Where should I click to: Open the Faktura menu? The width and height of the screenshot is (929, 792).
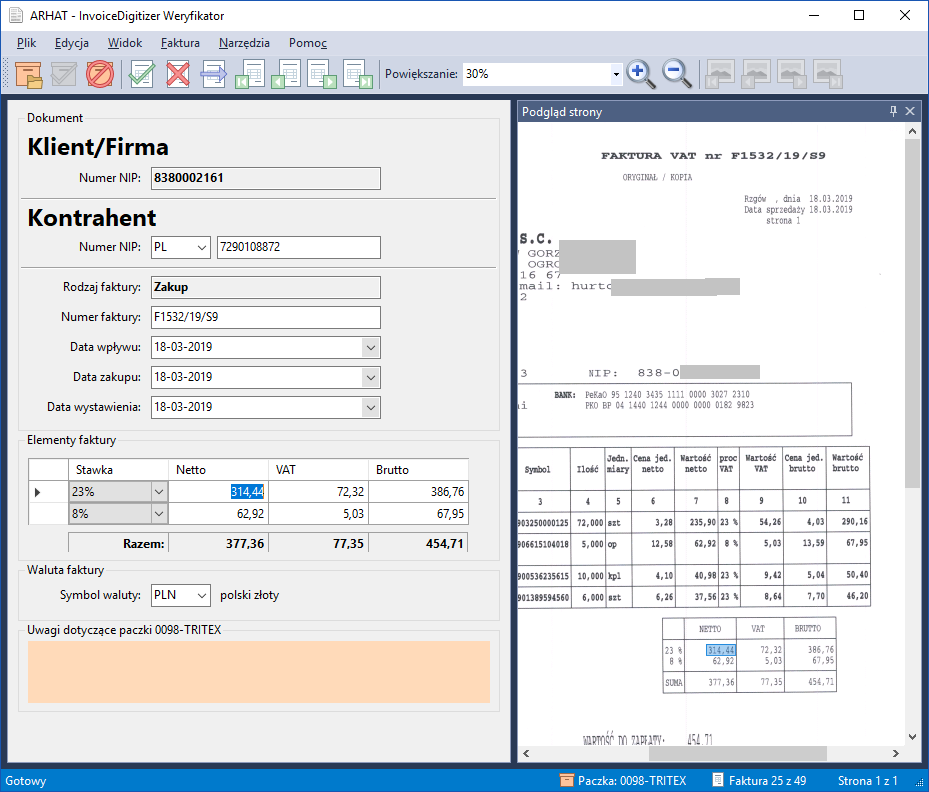(180, 43)
